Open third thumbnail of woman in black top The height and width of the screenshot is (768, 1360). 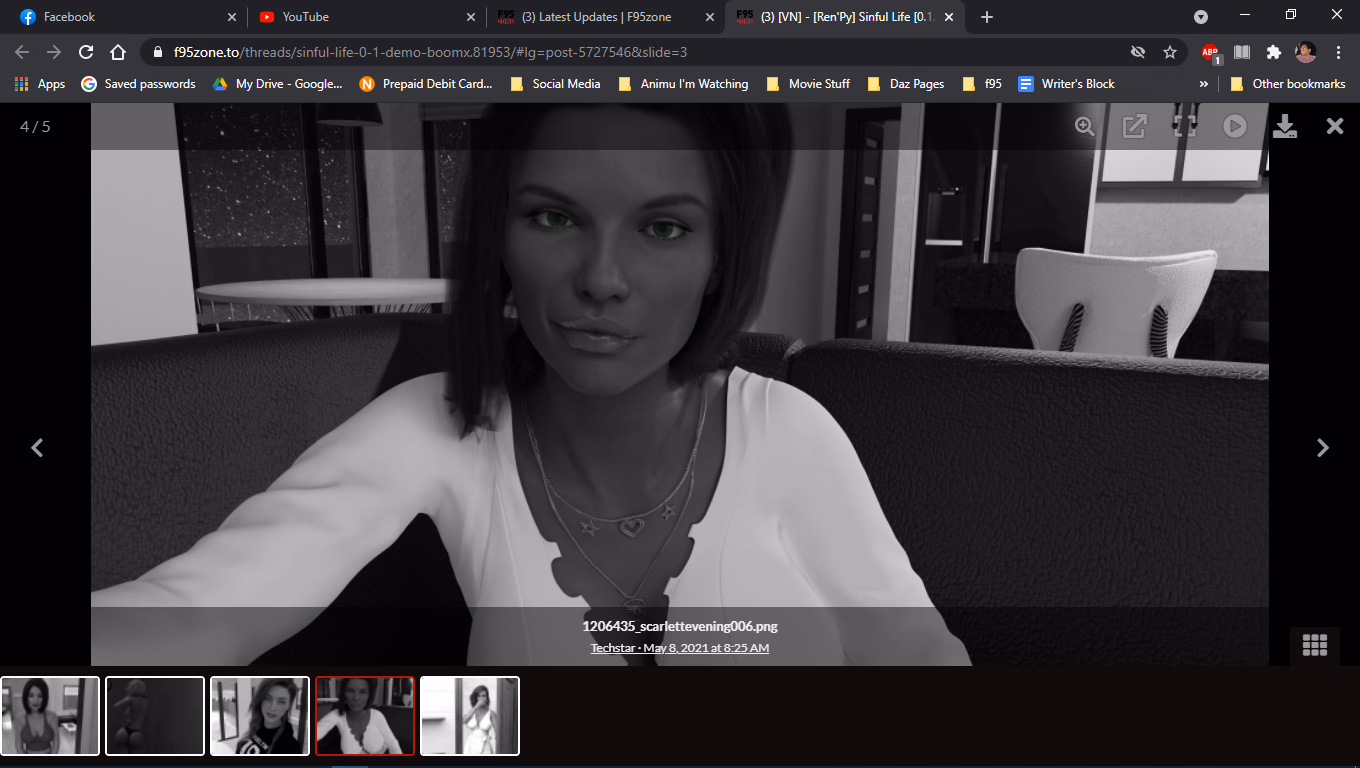coord(260,716)
